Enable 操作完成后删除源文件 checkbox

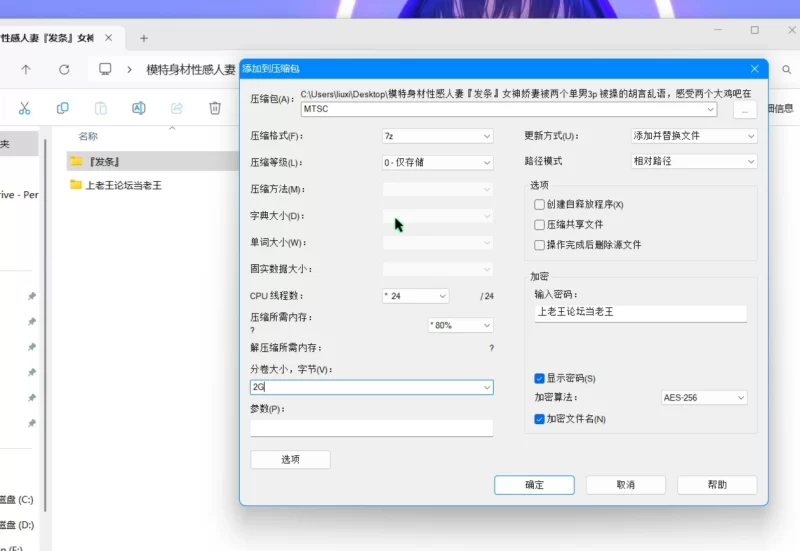[539, 245]
